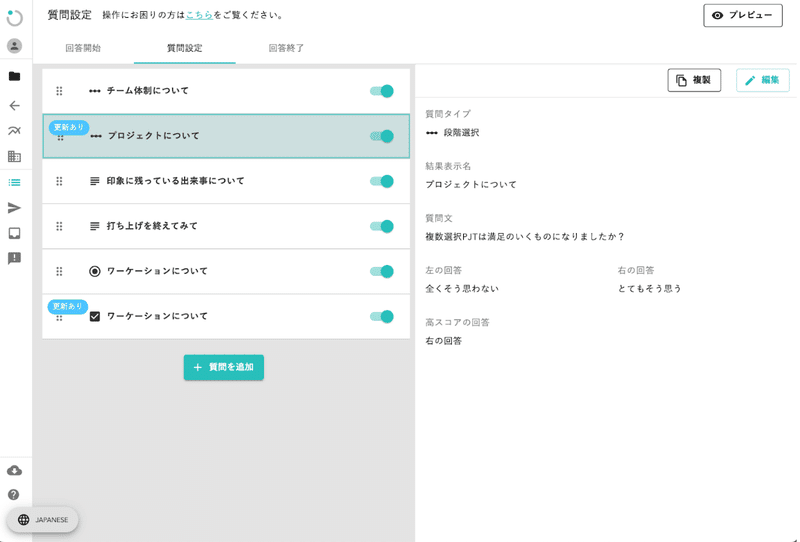This screenshot has height=542, width=800.
Task: Click 更新あり badge on プロジェクトについて
Action: point(69,127)
